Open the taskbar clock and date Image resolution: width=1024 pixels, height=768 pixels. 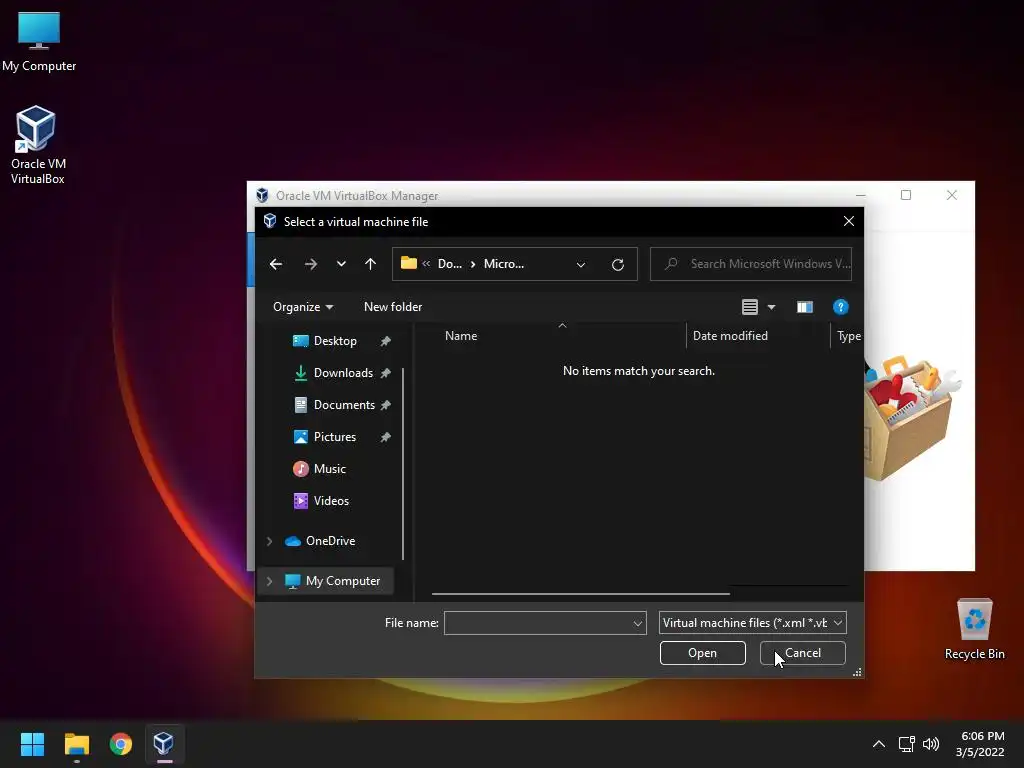coord(980,744)
